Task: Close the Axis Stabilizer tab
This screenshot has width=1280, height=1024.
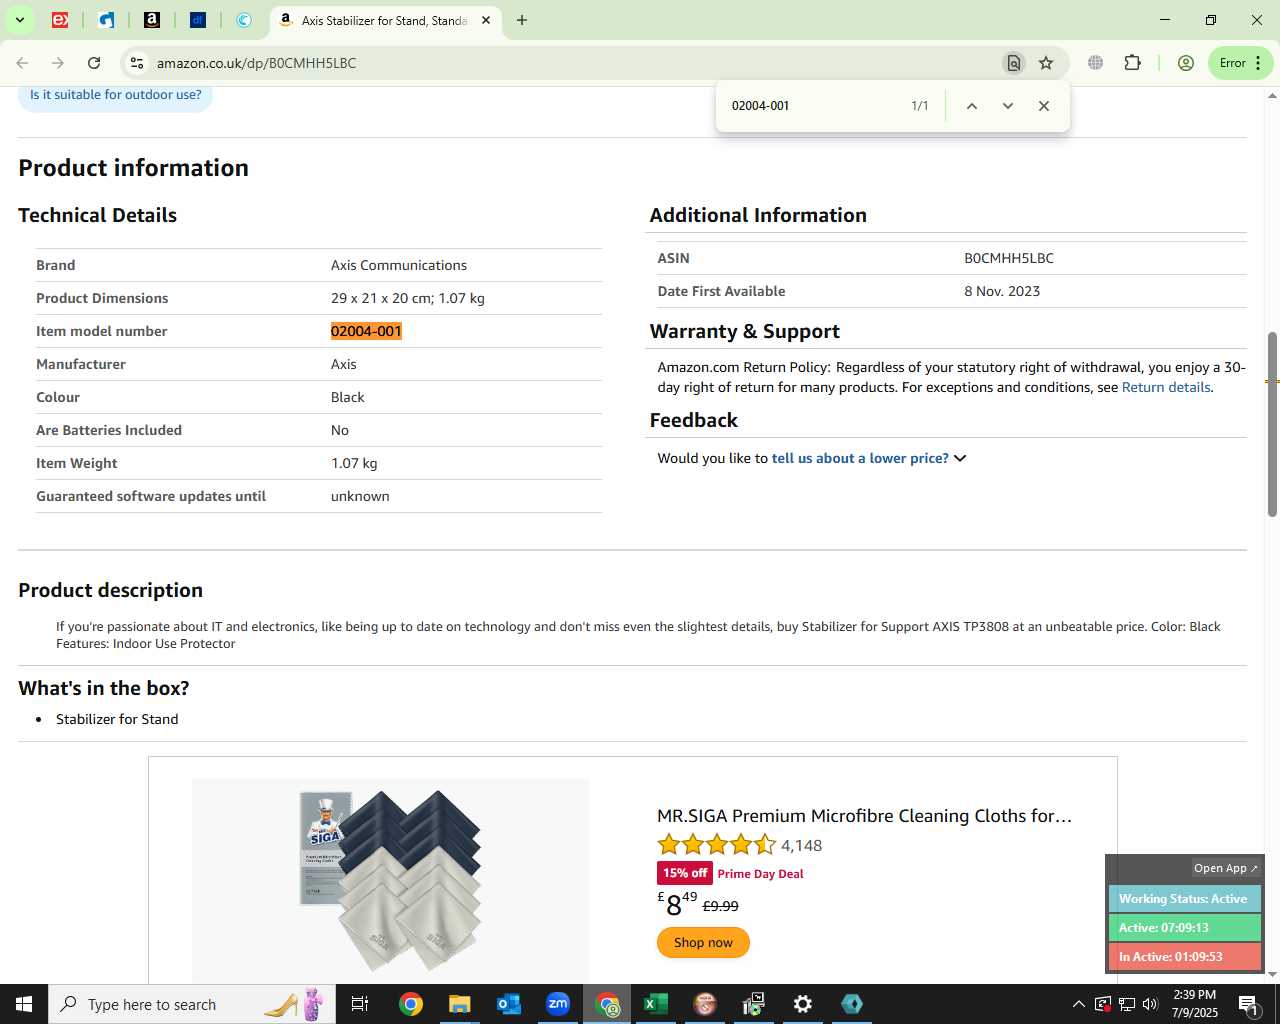Action: (x=486, y=20)
